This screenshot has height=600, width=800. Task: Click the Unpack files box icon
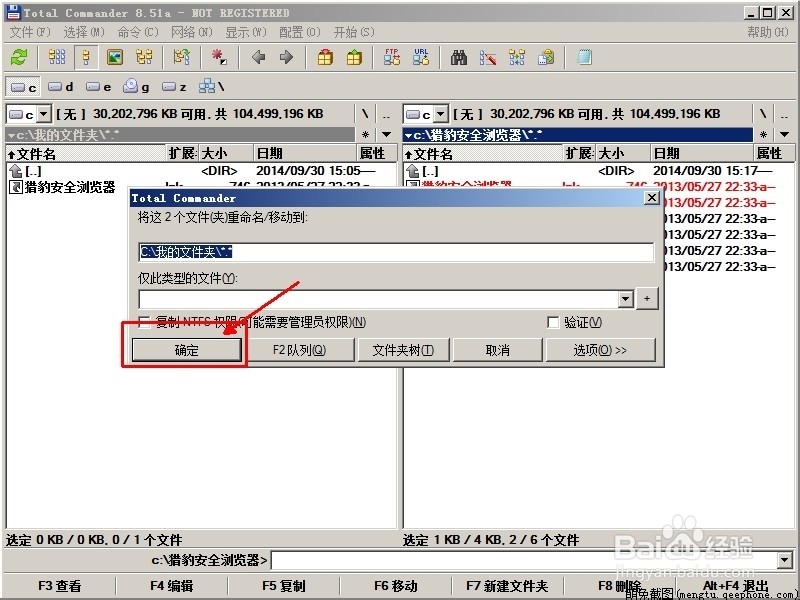(x=354, y=57)
